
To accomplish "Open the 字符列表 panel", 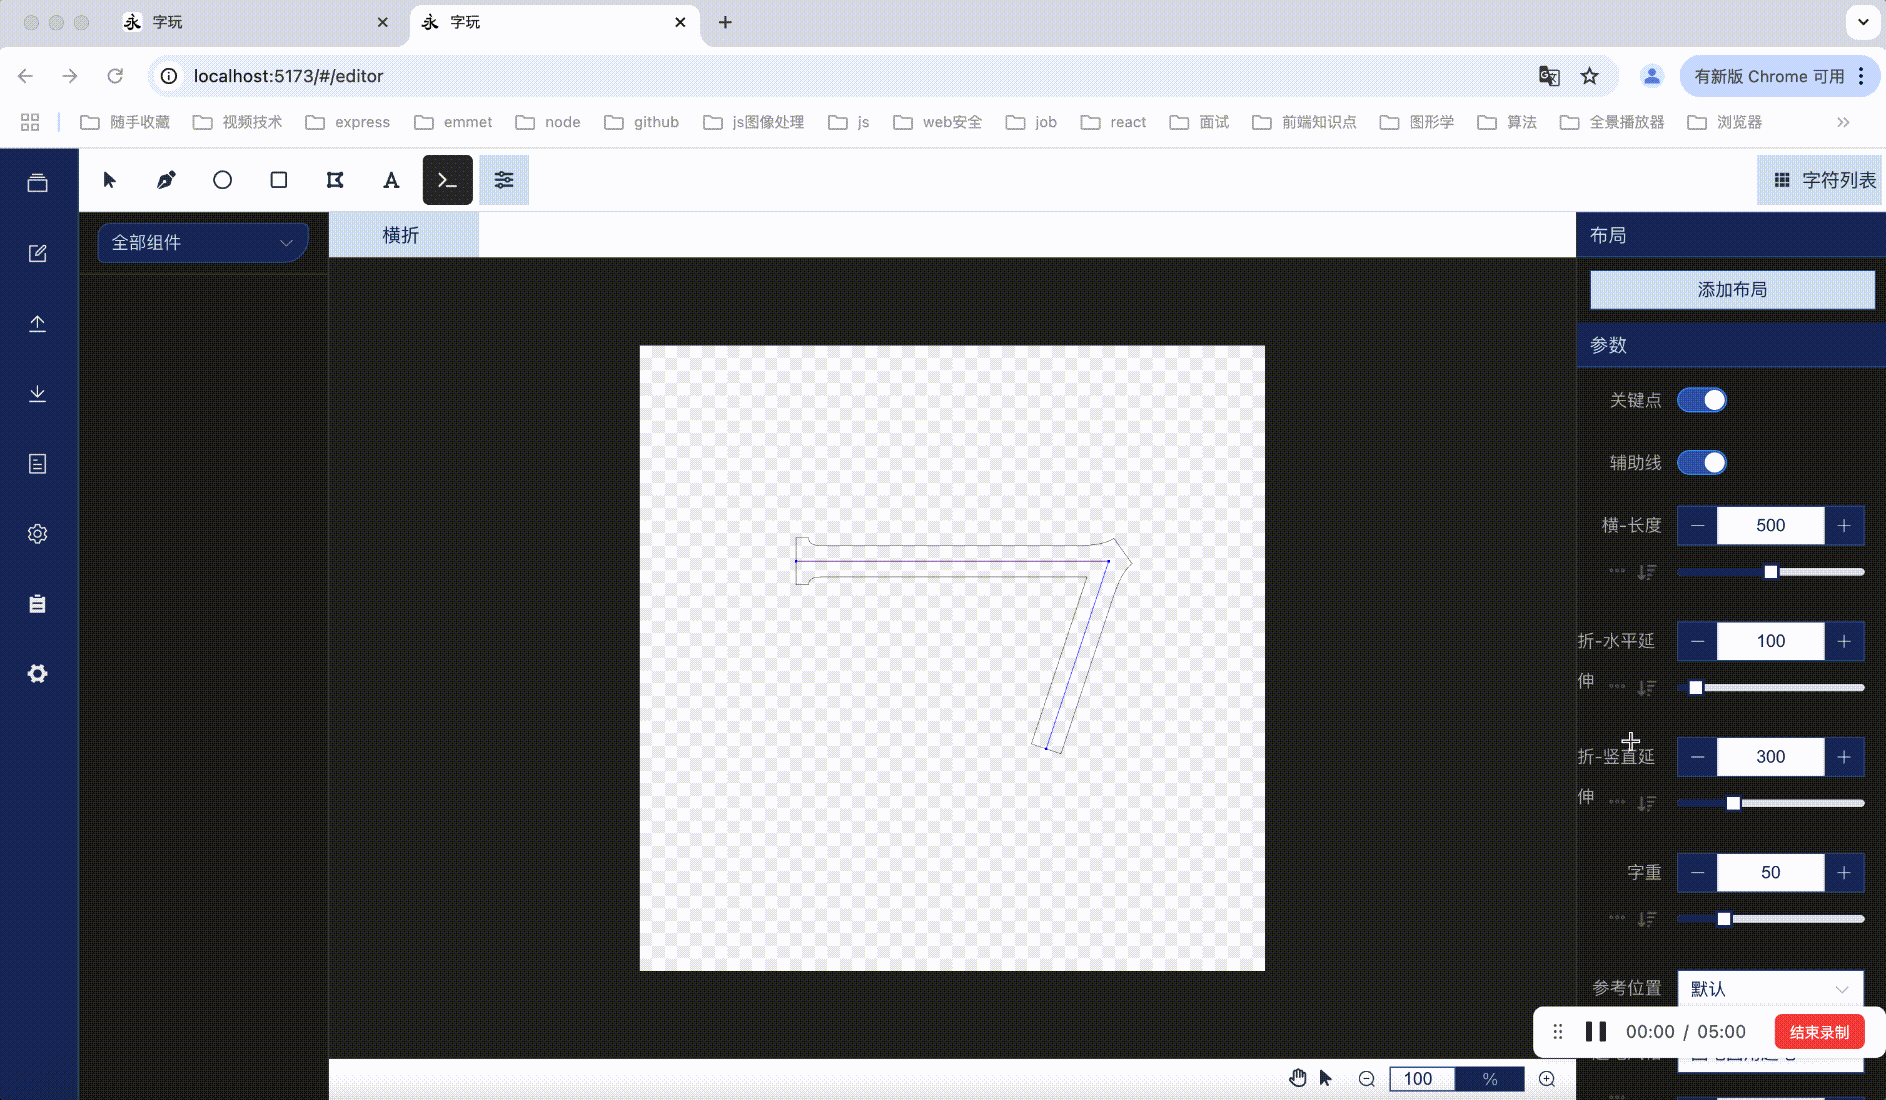I will point(1820,180).
